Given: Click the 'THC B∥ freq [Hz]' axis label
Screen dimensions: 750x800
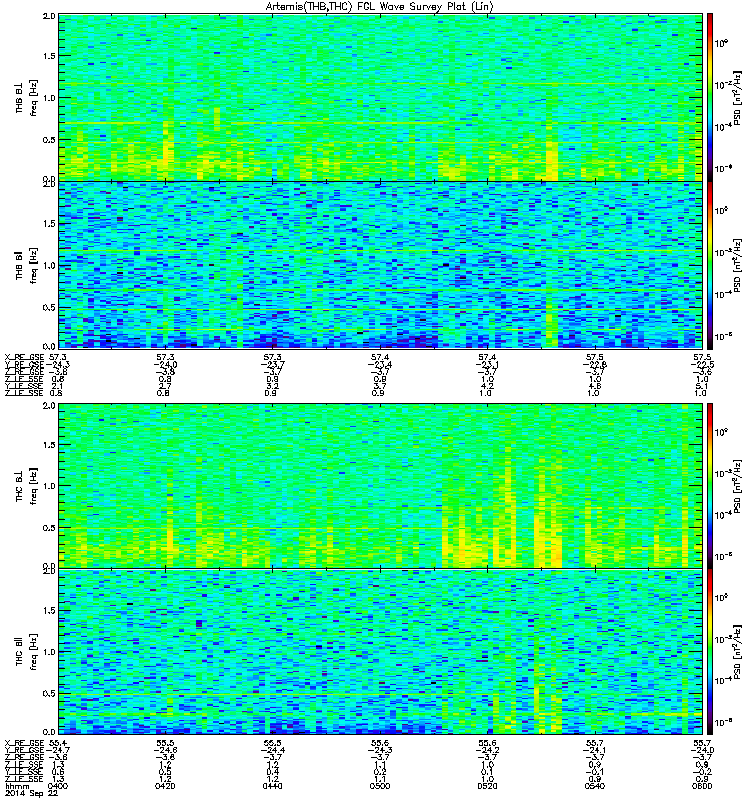Looking at the screenshot, I should [27, 652].
